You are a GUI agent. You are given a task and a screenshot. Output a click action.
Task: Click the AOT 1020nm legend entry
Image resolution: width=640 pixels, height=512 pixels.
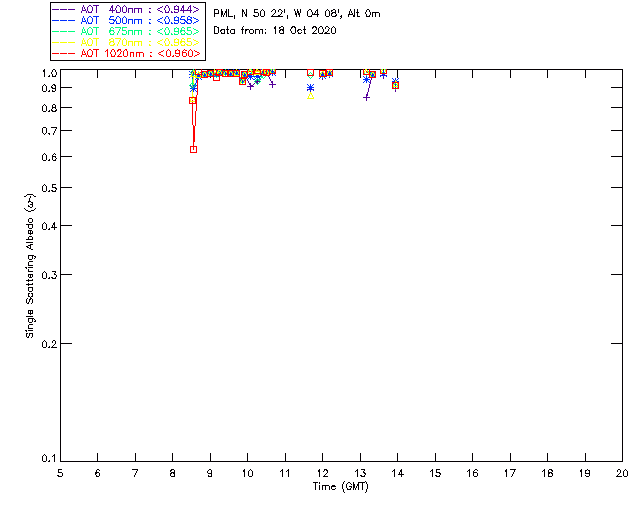tap(126, 53)
